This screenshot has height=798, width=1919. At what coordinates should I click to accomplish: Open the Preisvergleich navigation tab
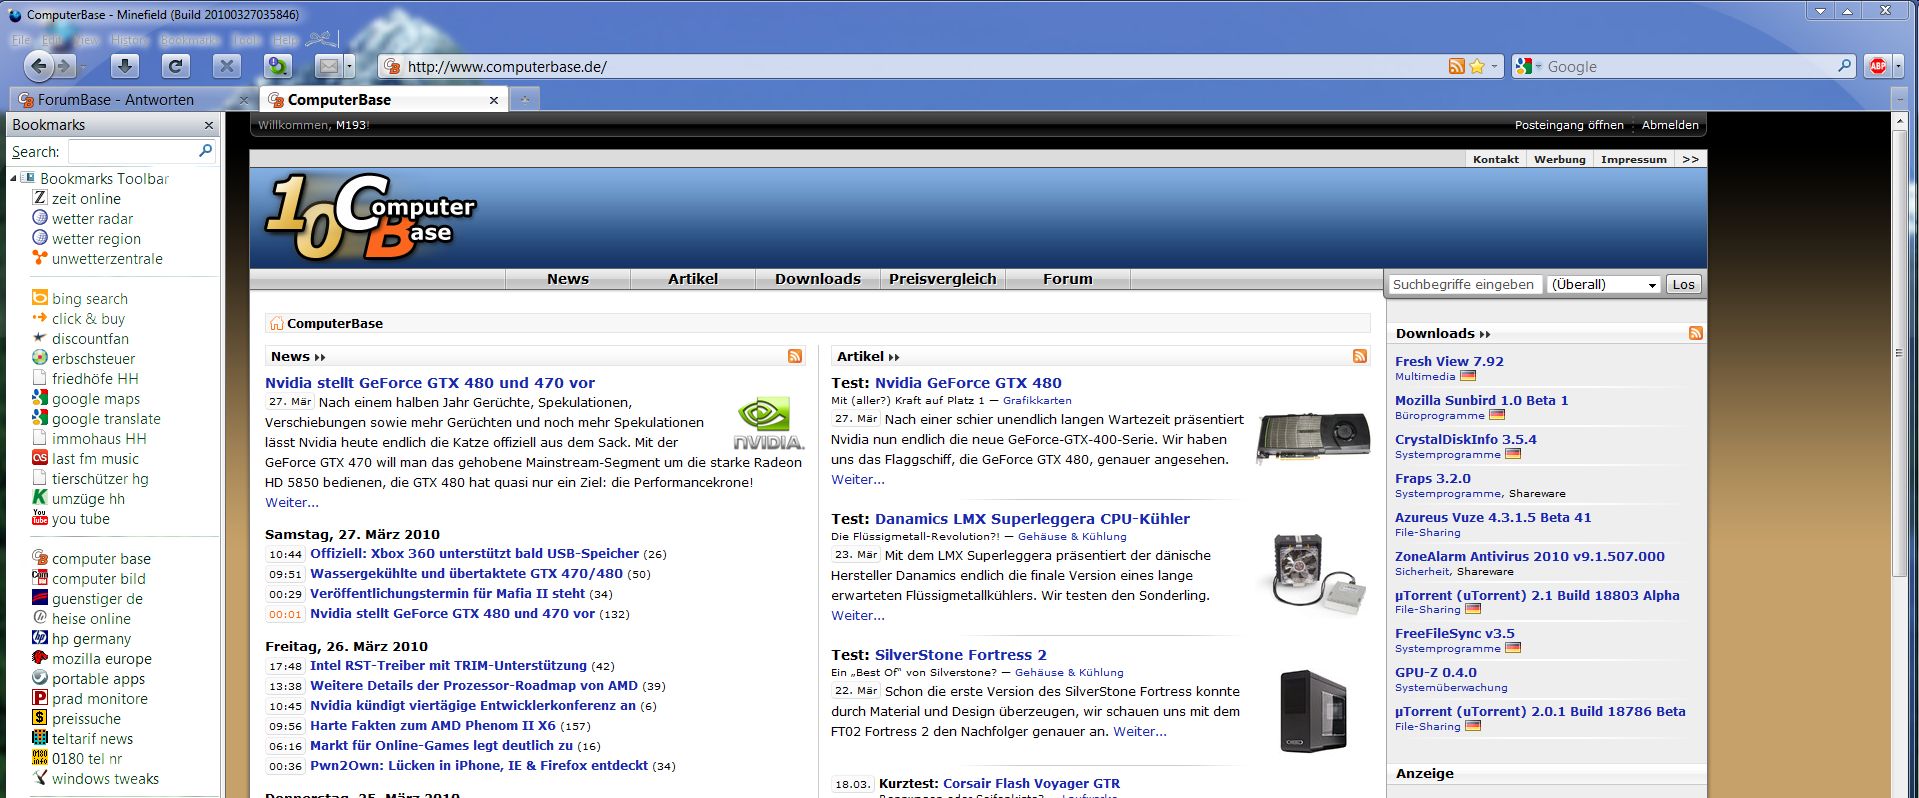coord(943,279)
